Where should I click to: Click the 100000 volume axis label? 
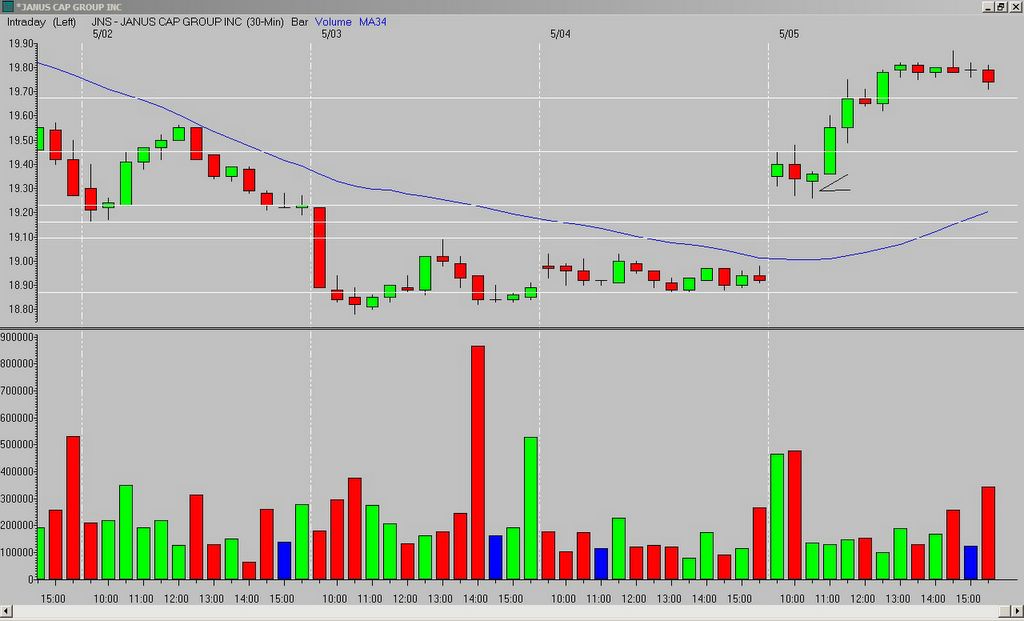[x=18, y=552]
